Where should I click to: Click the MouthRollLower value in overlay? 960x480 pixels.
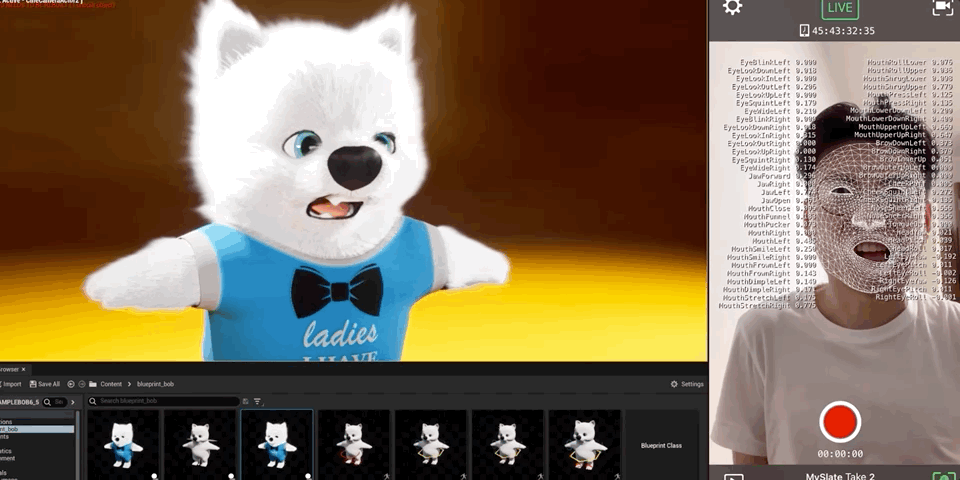tap(942, 62)
